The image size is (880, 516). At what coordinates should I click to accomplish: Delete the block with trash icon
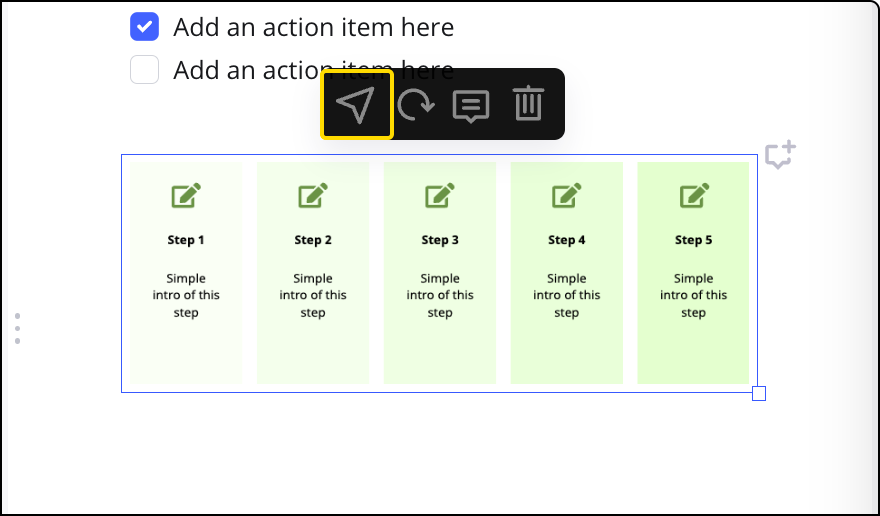(x=528, y=104)
